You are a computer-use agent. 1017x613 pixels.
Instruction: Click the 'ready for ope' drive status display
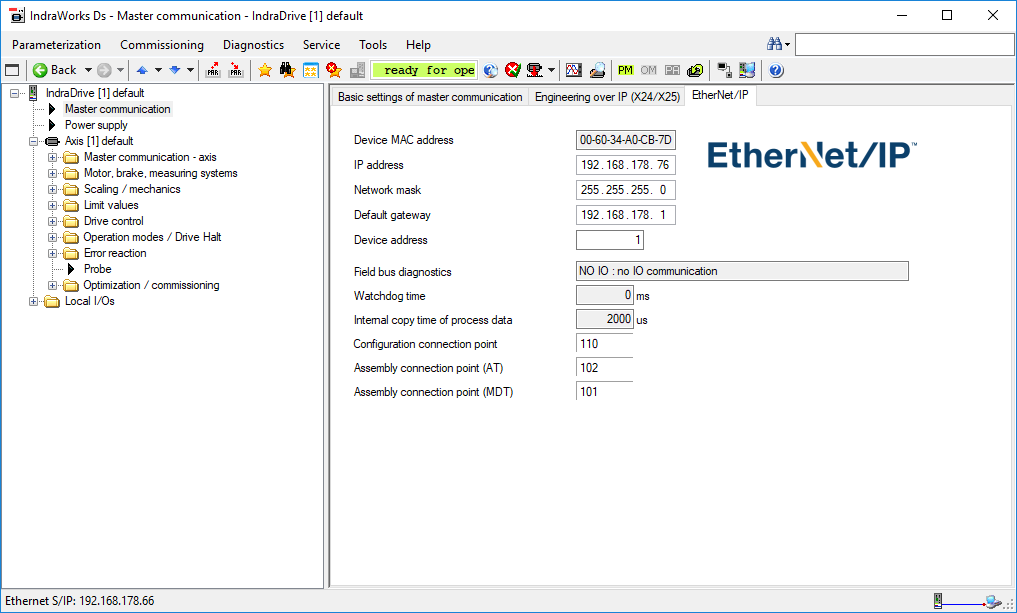click(x=424, y=70)
